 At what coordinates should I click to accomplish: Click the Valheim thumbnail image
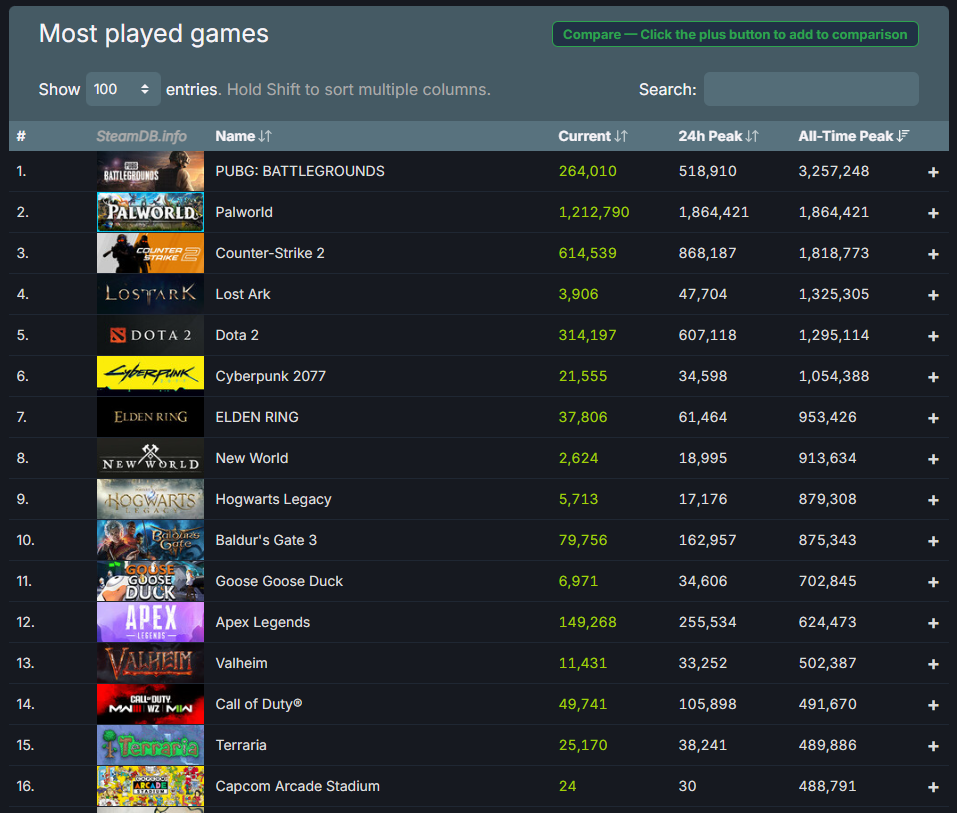point(150,663)
